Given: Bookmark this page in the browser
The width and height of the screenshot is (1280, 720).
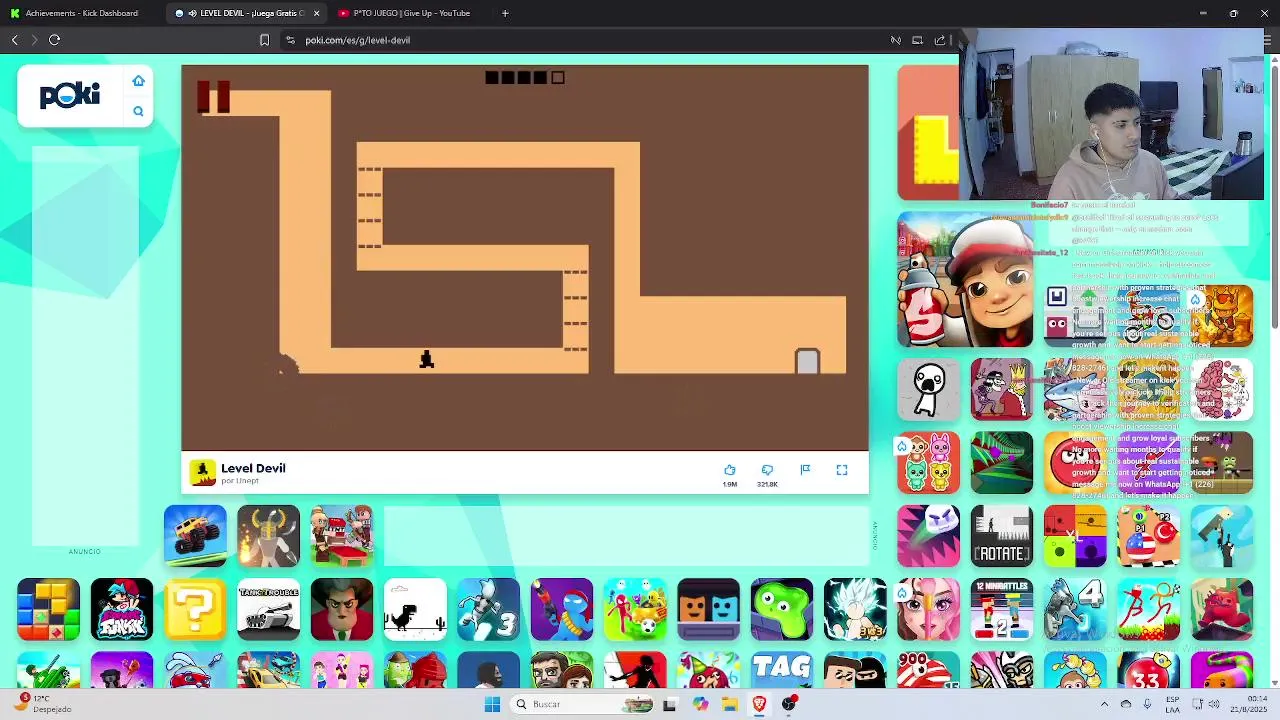Looking at the screenshot, I should point(264,40).
